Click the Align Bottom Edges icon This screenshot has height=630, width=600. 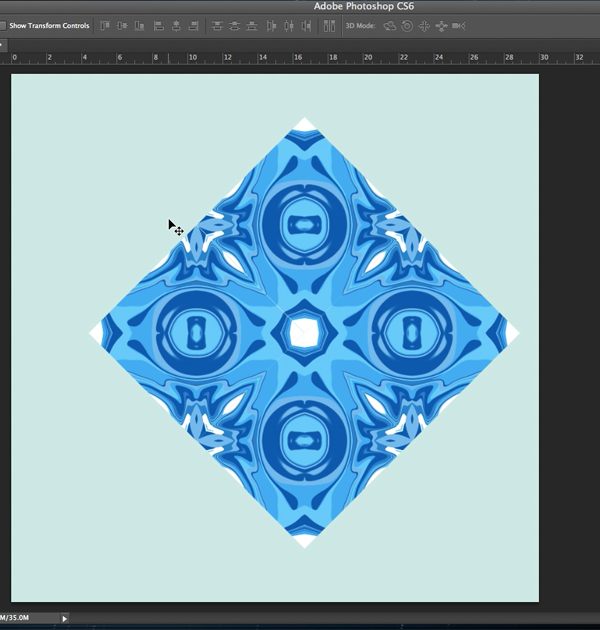tap(139, 26)
